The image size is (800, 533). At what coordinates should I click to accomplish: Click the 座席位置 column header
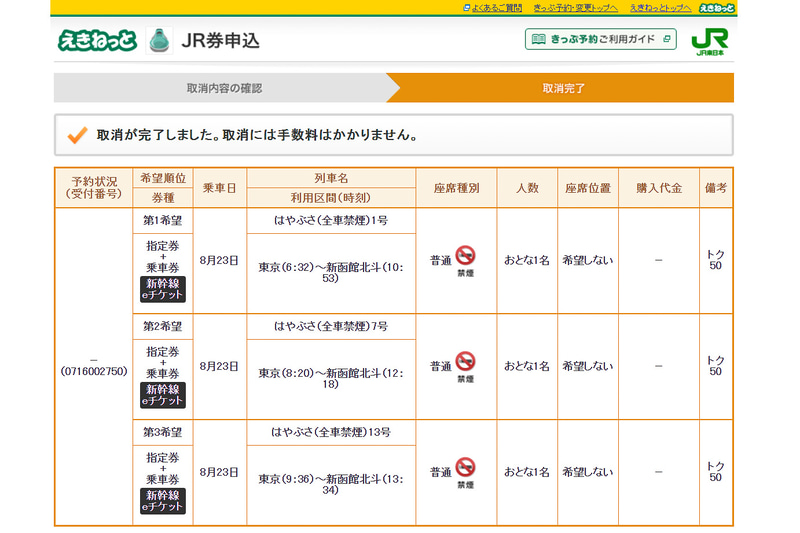point(588,188)
